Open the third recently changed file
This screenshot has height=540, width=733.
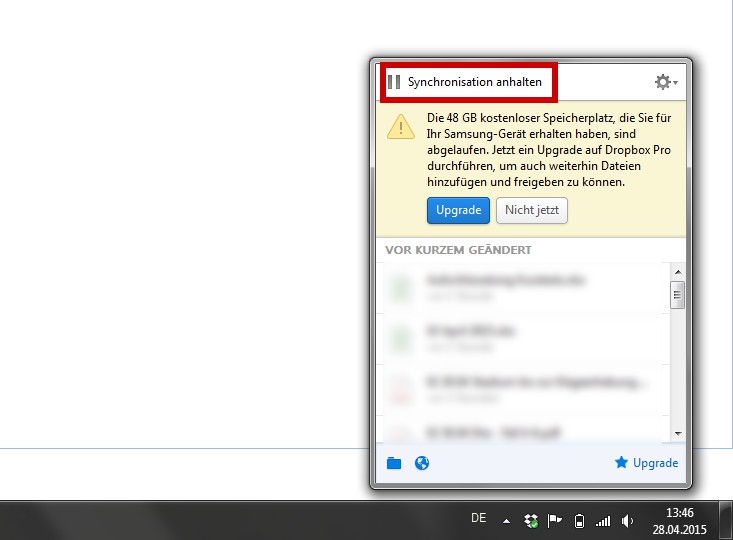tap(520, 388)
